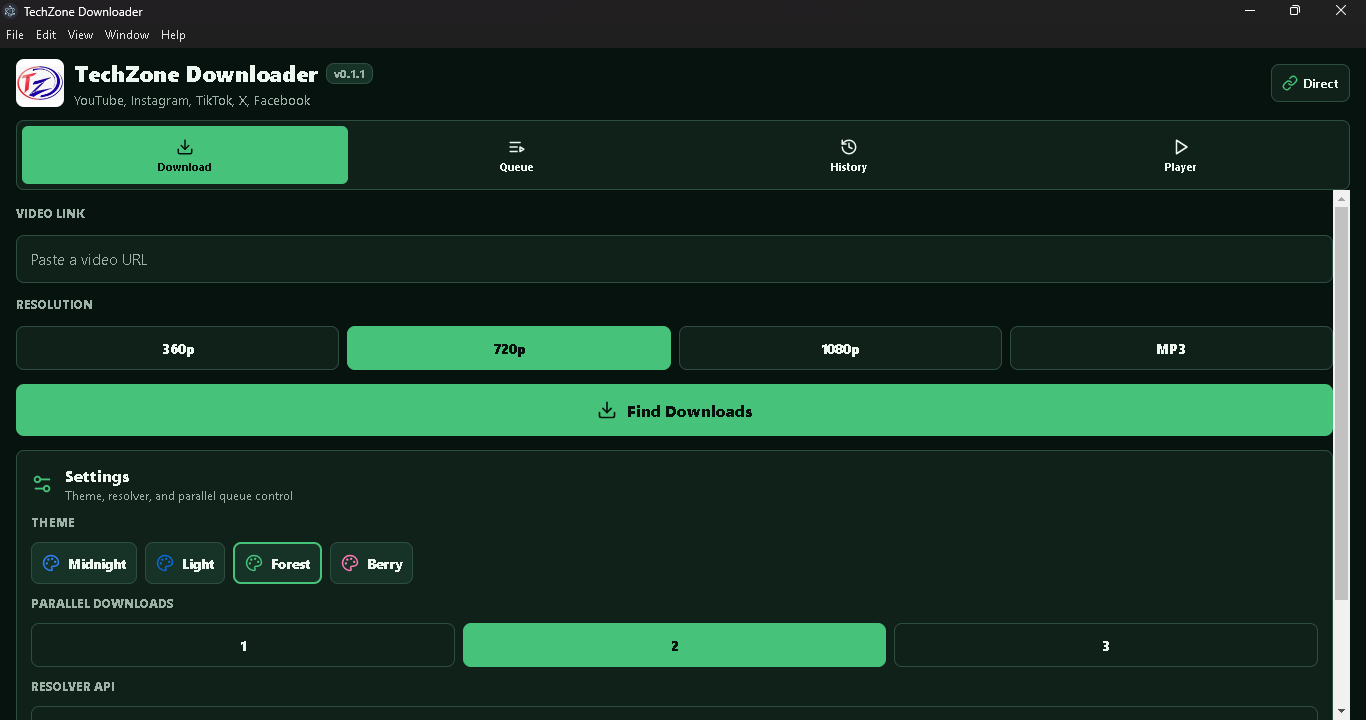
Task: Click the RESOLVER API label
Action: point(73,687)
